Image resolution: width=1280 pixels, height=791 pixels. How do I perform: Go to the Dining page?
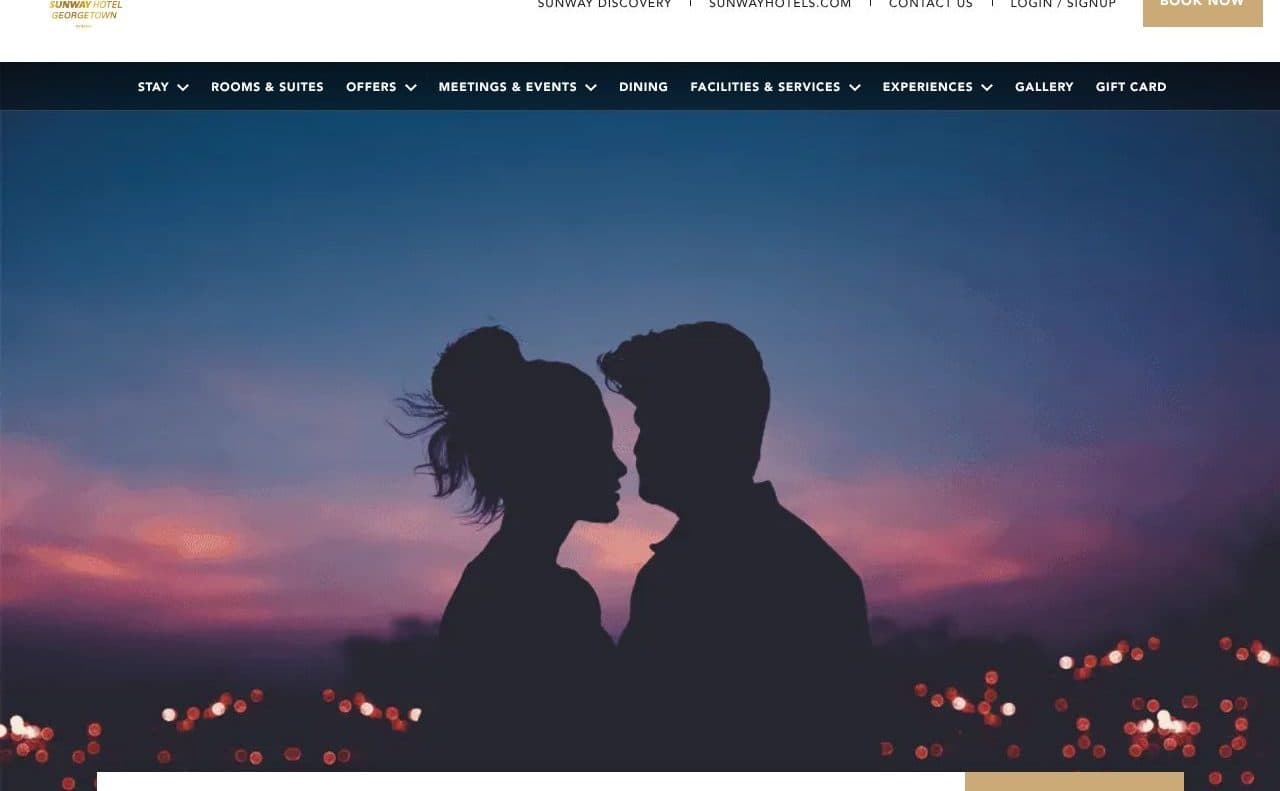tap(643, 87)
